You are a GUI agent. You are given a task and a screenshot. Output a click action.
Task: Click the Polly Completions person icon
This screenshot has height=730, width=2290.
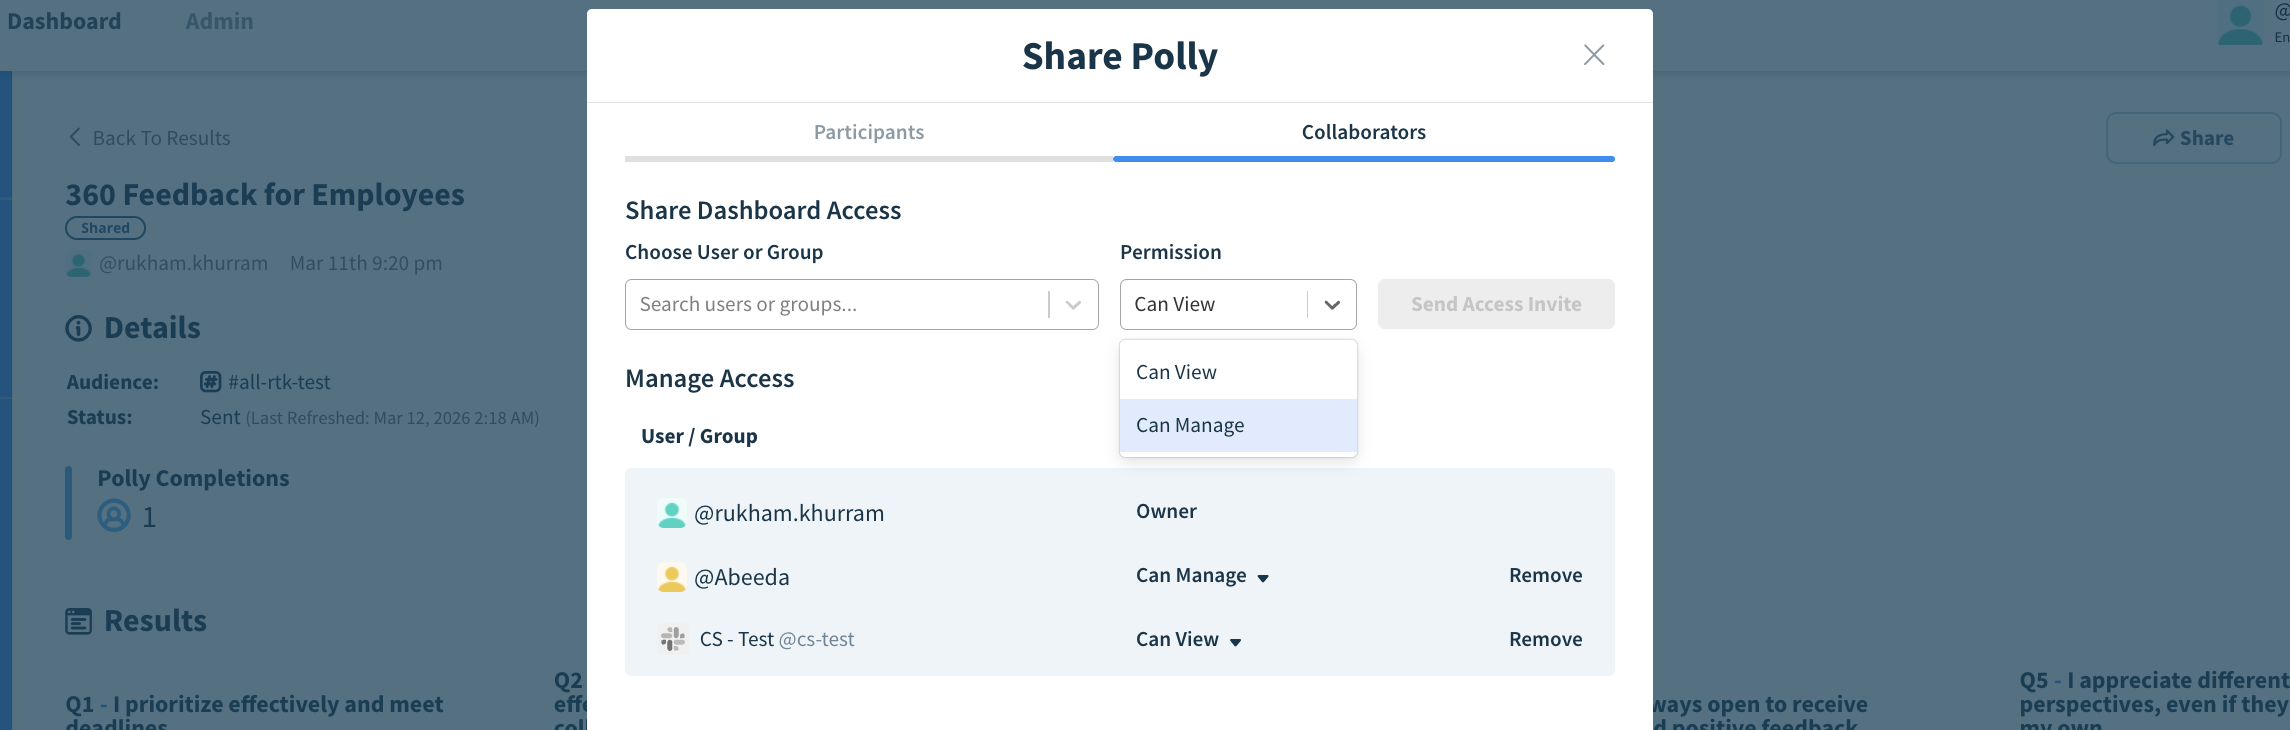(114, 516)
